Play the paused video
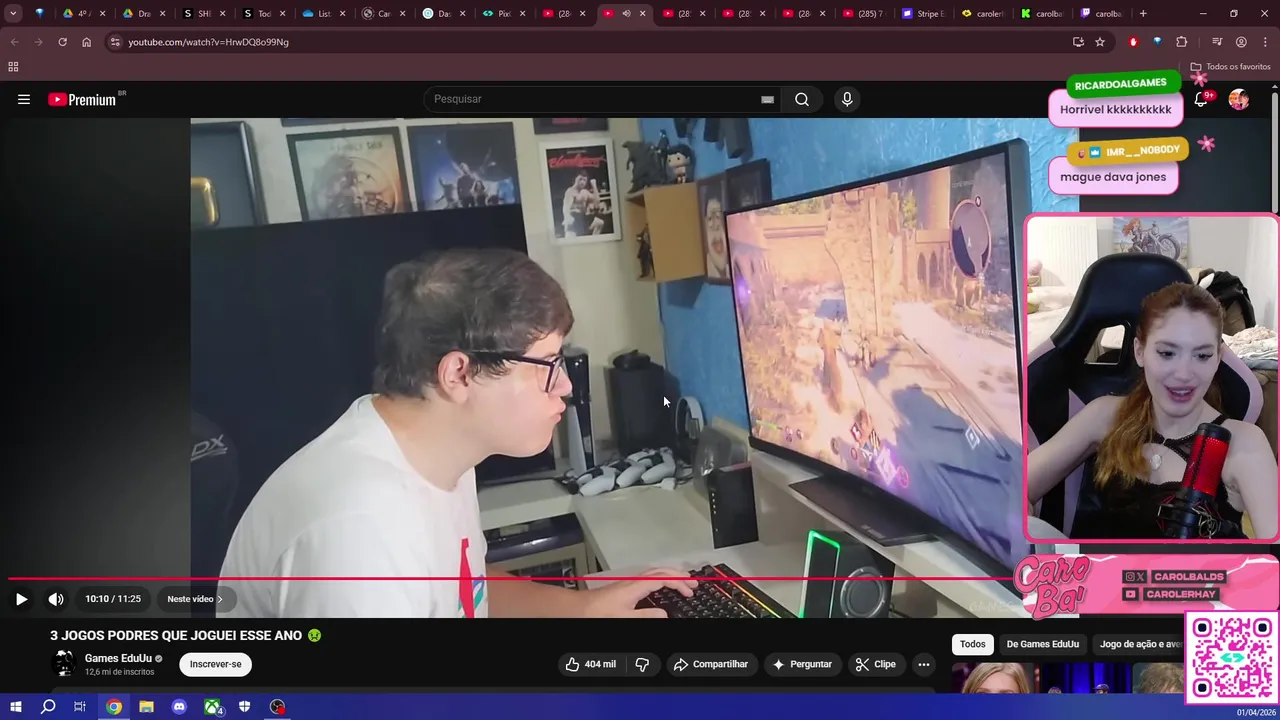1280x720 pixels. pyautogui.click(x=21, y=599)
